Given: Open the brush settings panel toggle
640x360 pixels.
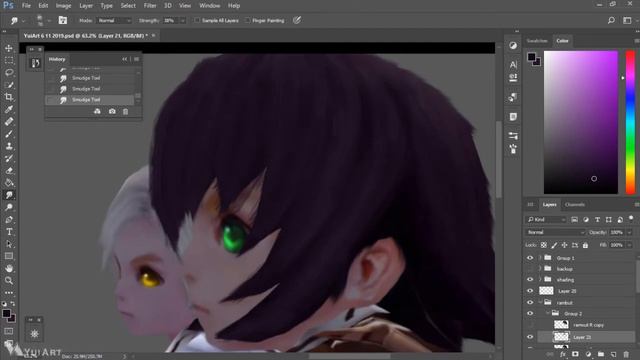Looking at the screenshot, I should point(62,20).
